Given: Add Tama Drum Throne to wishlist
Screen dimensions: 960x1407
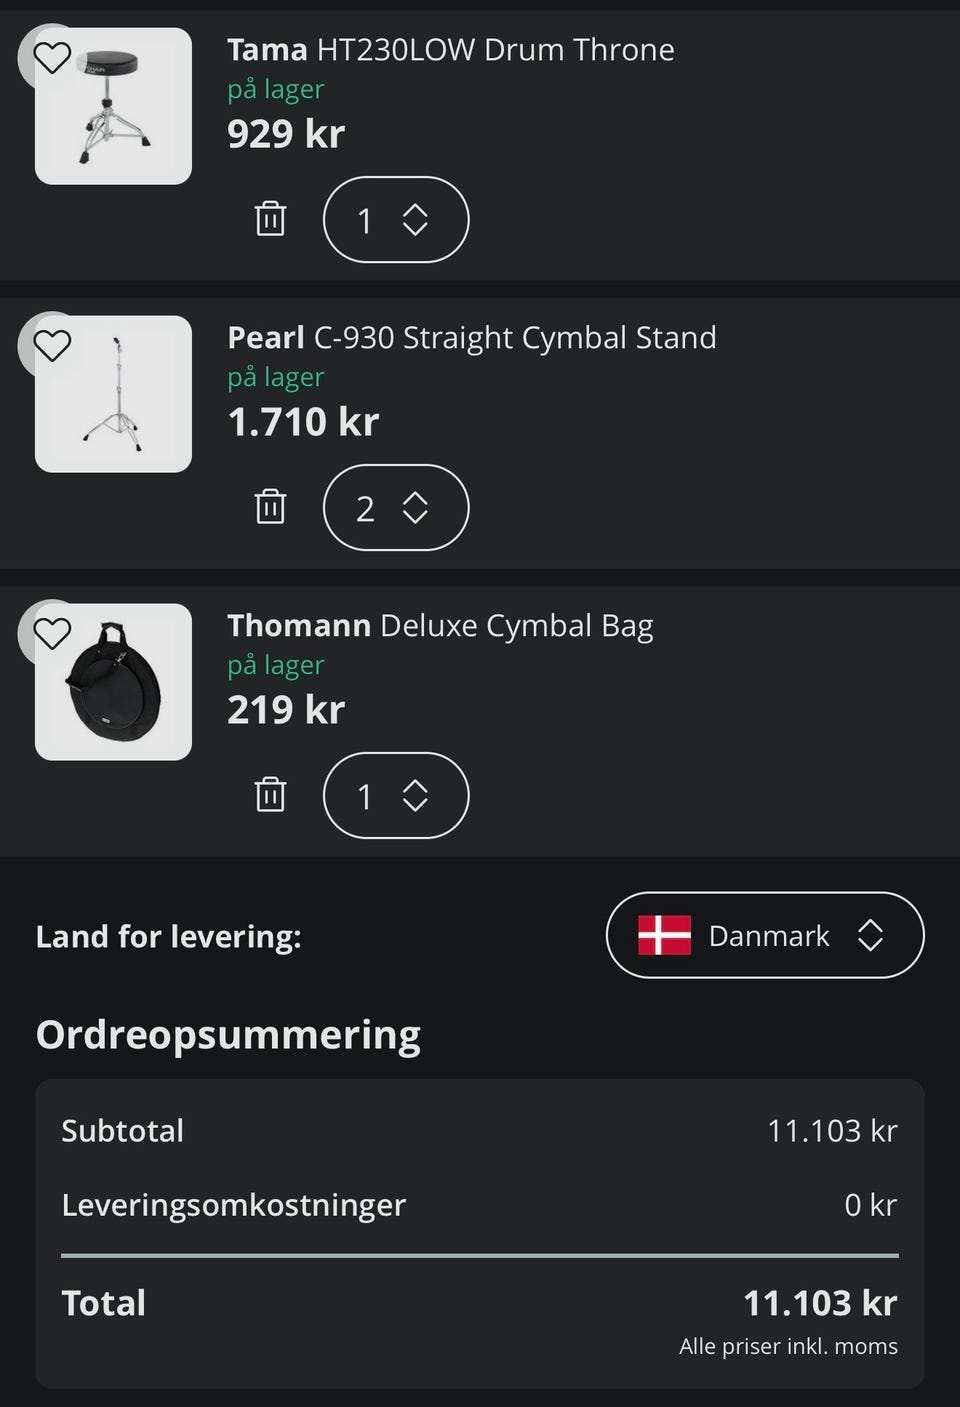Looking at the screenshot, I should pos(52,58).
